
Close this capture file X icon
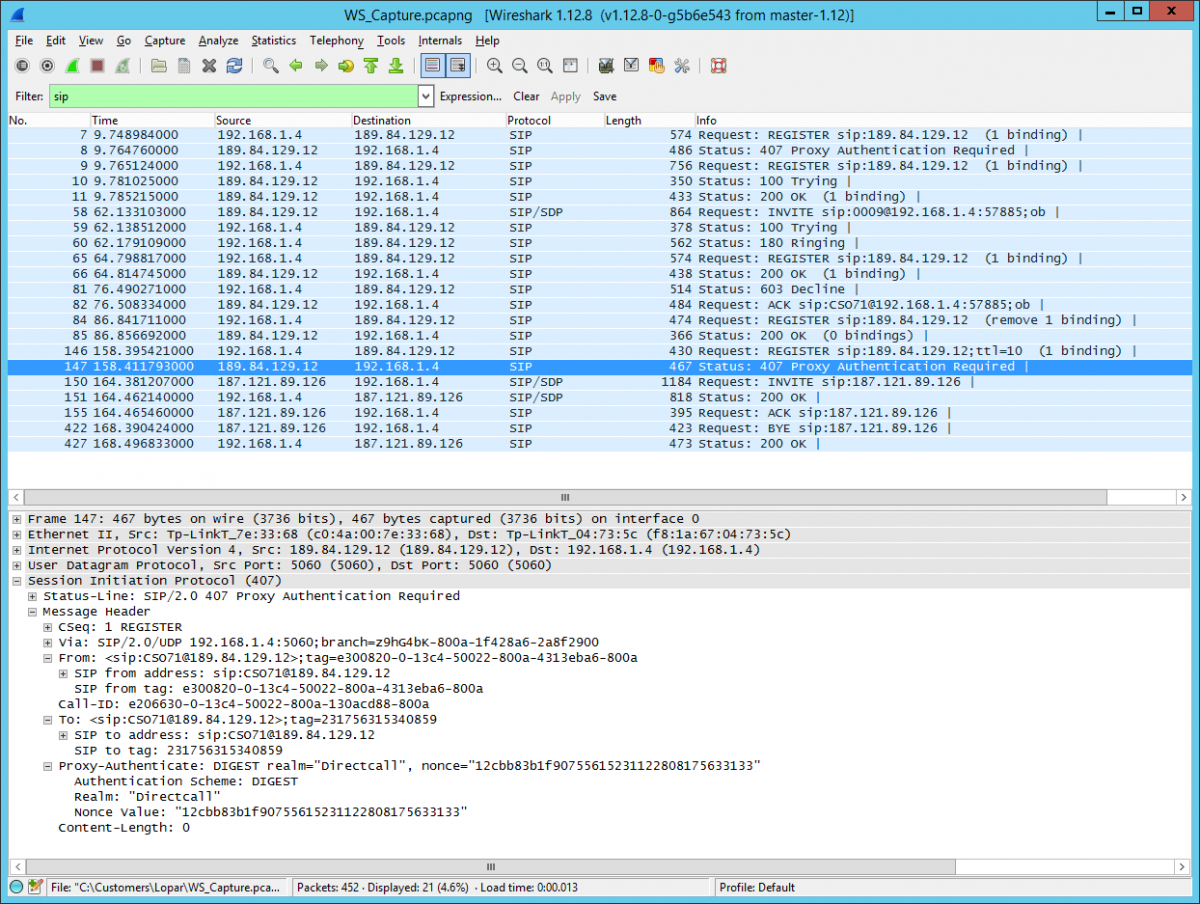point(209,66)
